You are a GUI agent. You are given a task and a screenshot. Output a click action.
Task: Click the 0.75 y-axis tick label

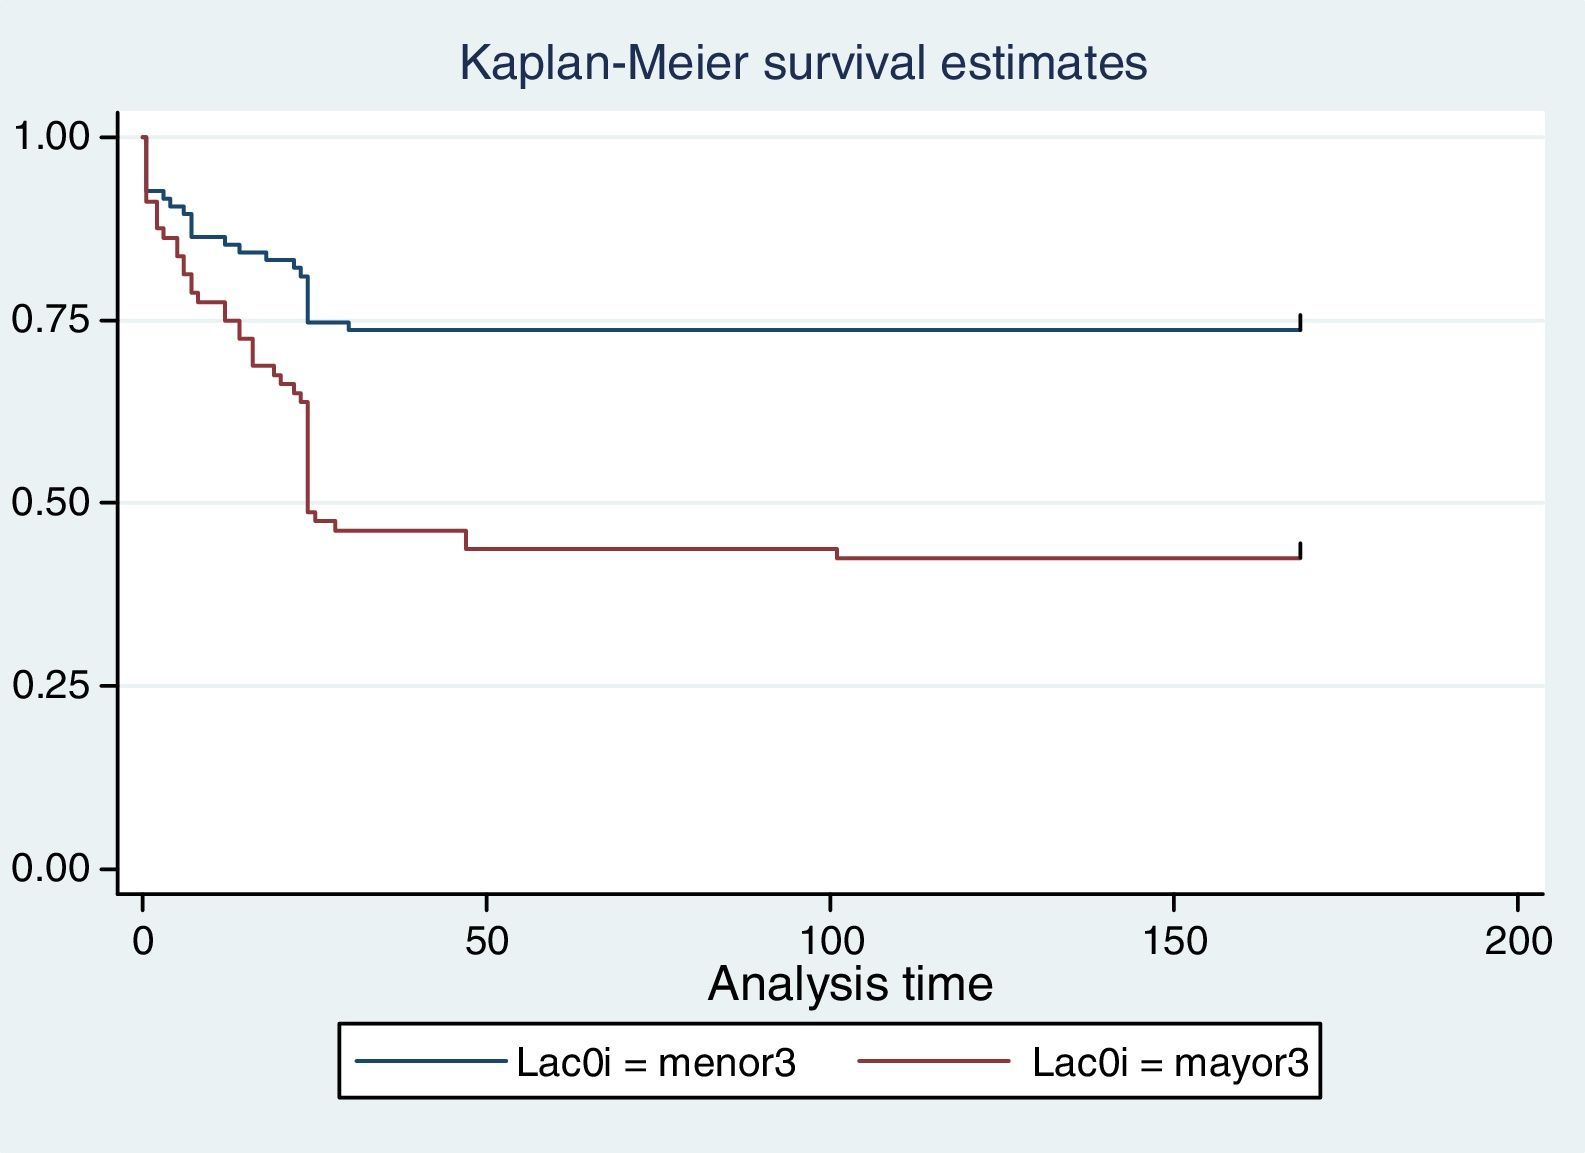[50, 320]
